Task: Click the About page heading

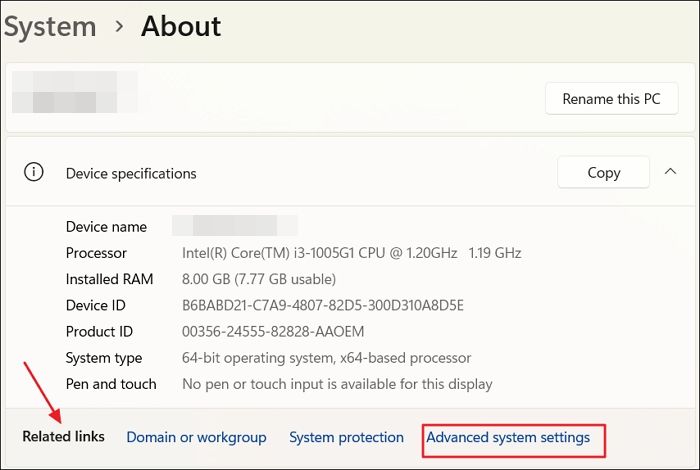Action: coord(181,27)
